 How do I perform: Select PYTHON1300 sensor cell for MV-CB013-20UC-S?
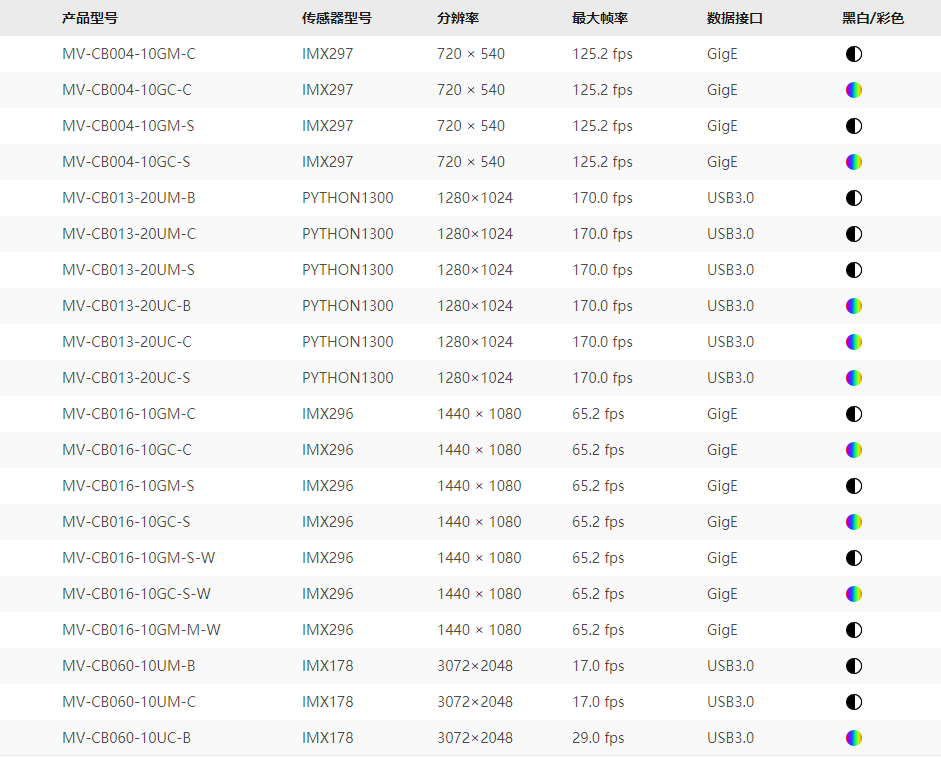click(348, 378)
